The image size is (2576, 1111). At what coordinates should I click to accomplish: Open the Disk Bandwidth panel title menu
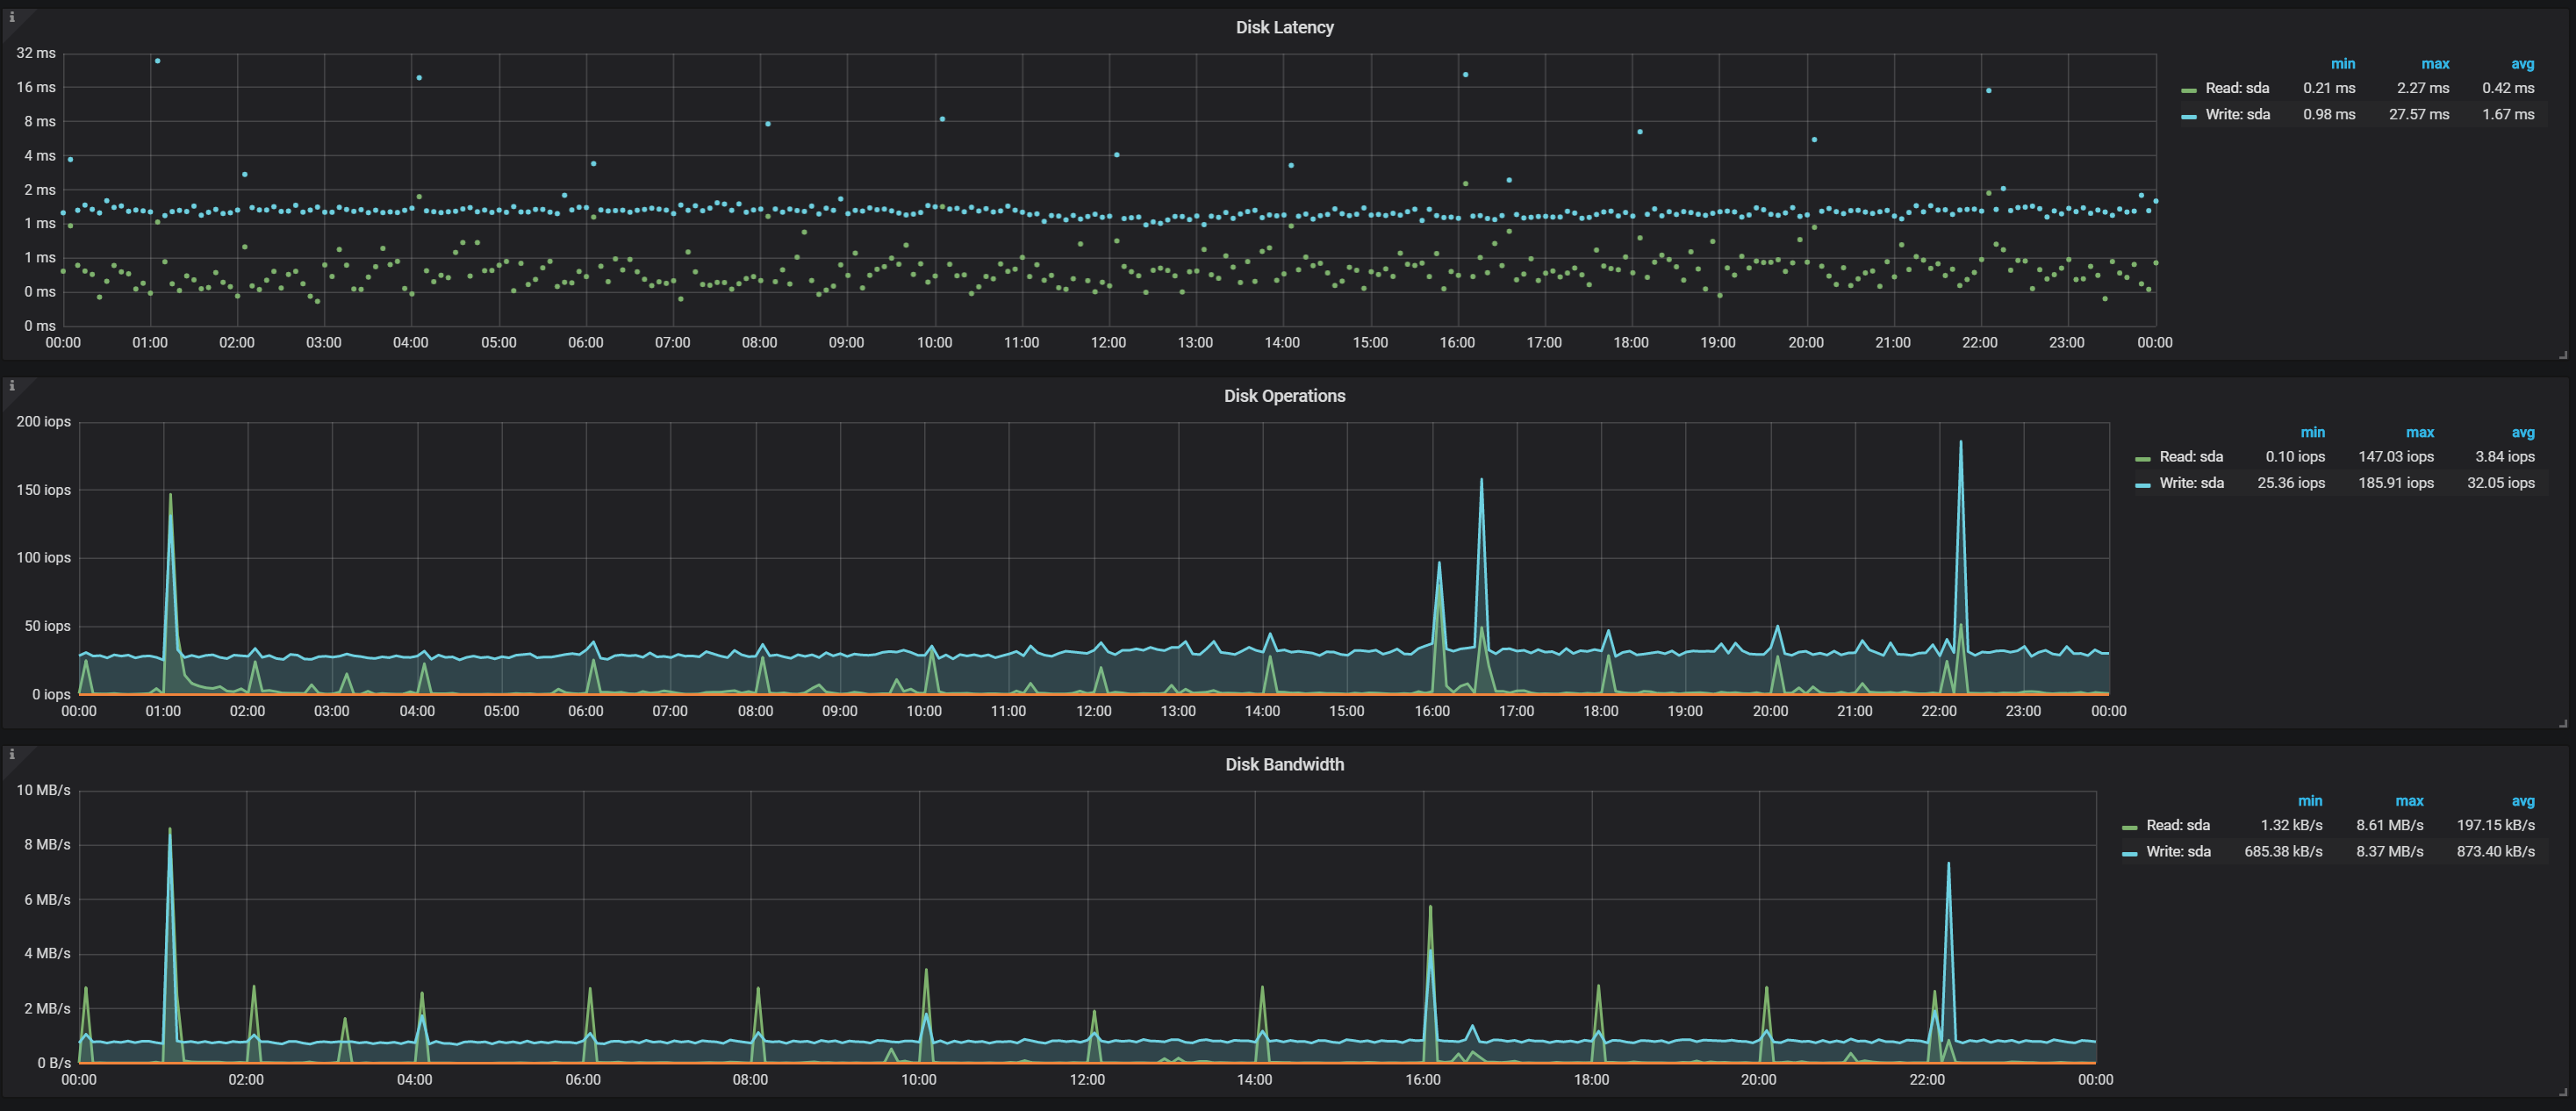click(x=1284, y=764)
